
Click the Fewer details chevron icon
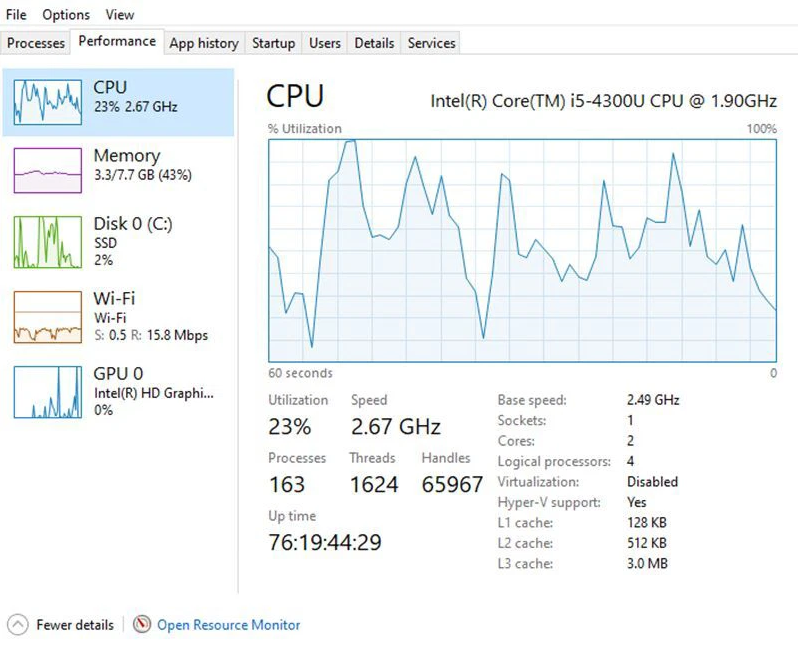coord(18,624)
